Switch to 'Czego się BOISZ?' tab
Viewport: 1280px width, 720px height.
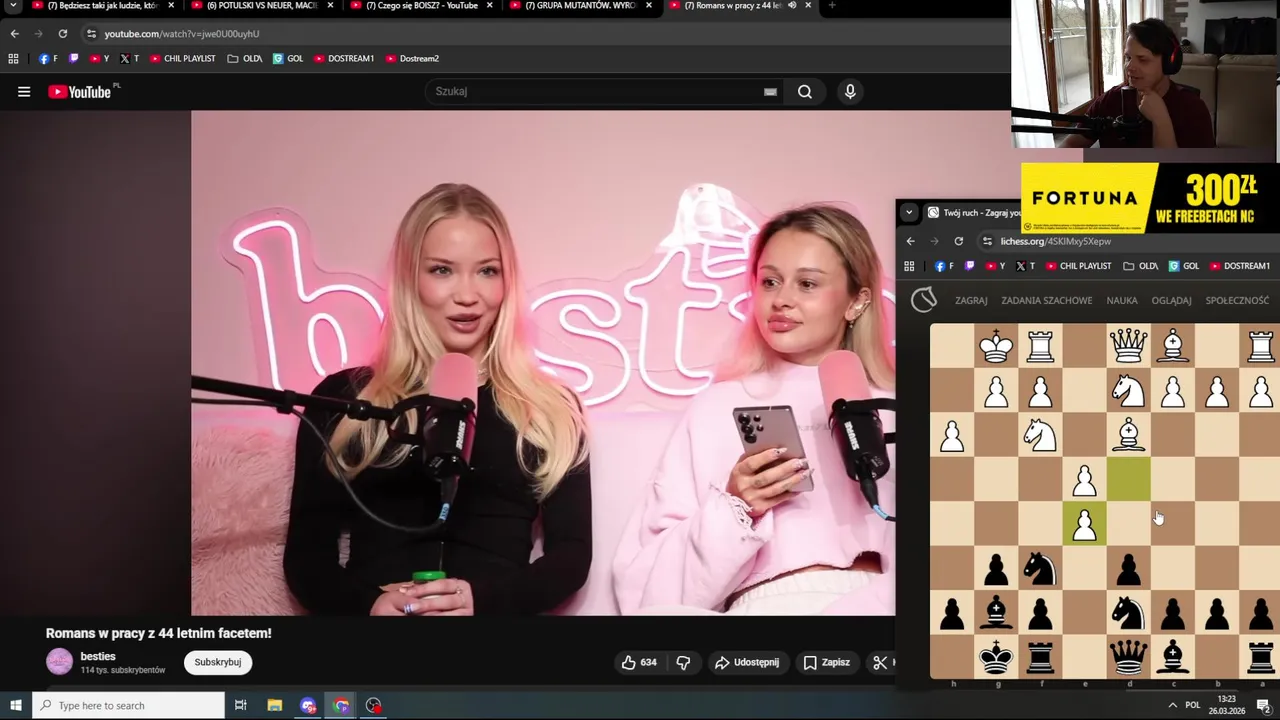pyautogui.click(x=420, y=6)
